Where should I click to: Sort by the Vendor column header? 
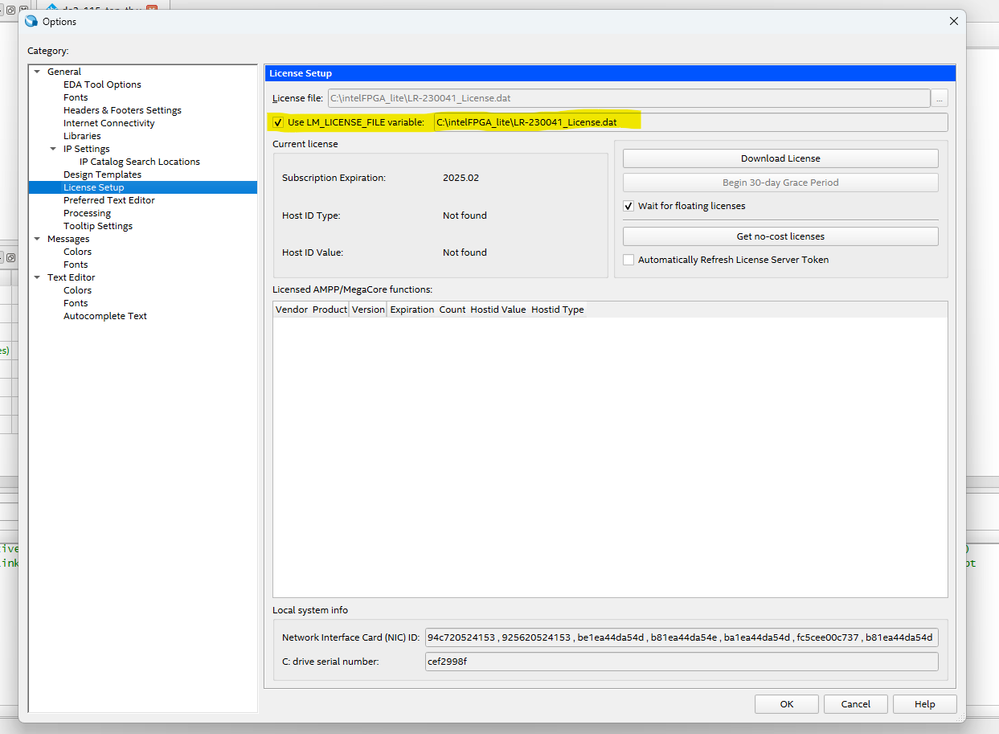point(292,310)
